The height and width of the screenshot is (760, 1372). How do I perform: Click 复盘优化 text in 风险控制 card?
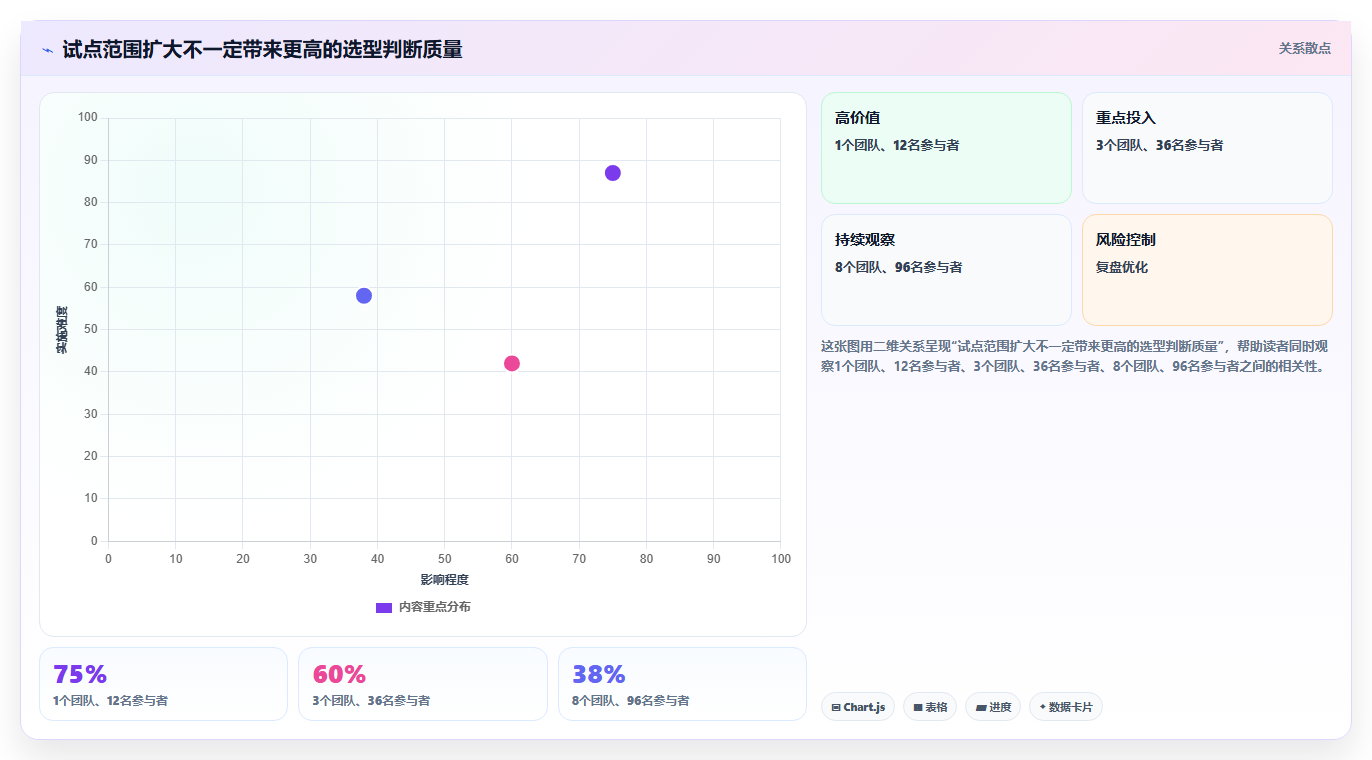point(1122,268)
